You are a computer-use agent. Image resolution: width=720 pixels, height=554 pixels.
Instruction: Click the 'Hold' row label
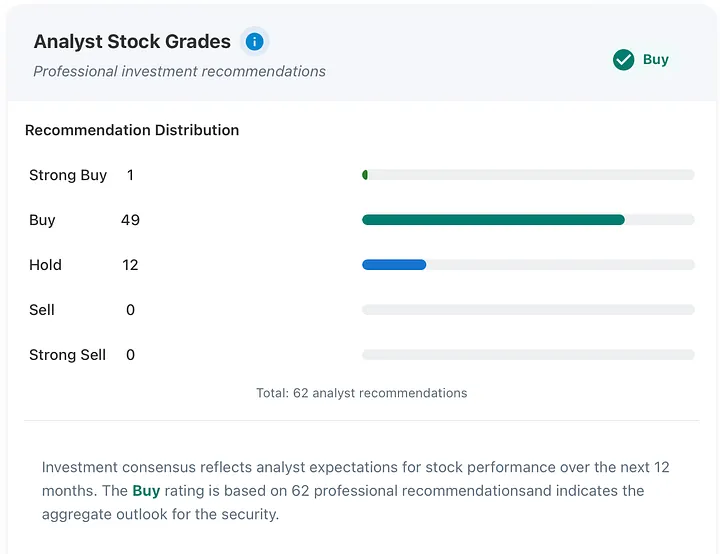45,265
